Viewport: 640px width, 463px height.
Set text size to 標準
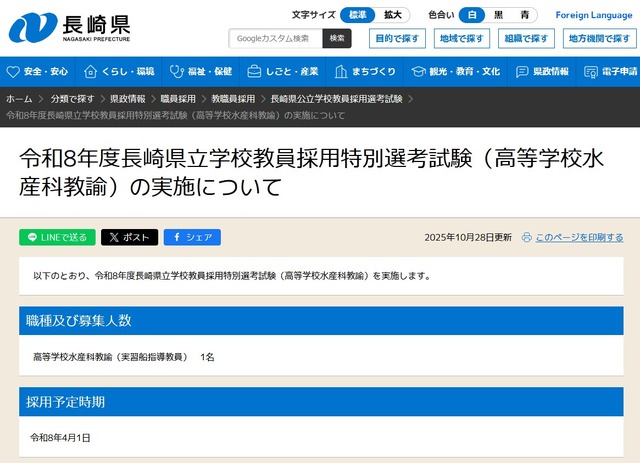click(358, 15)
